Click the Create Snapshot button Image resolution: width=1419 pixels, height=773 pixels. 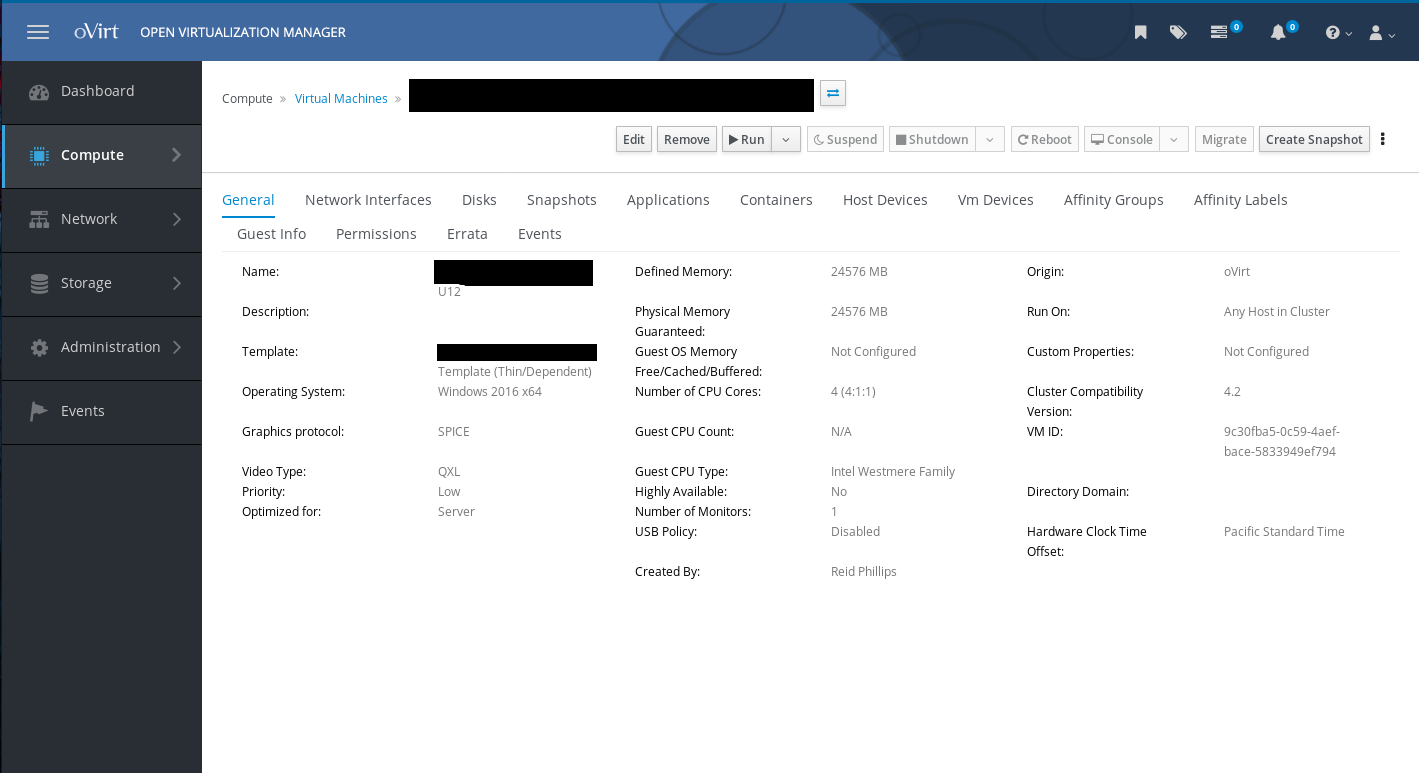point(1314,140)
